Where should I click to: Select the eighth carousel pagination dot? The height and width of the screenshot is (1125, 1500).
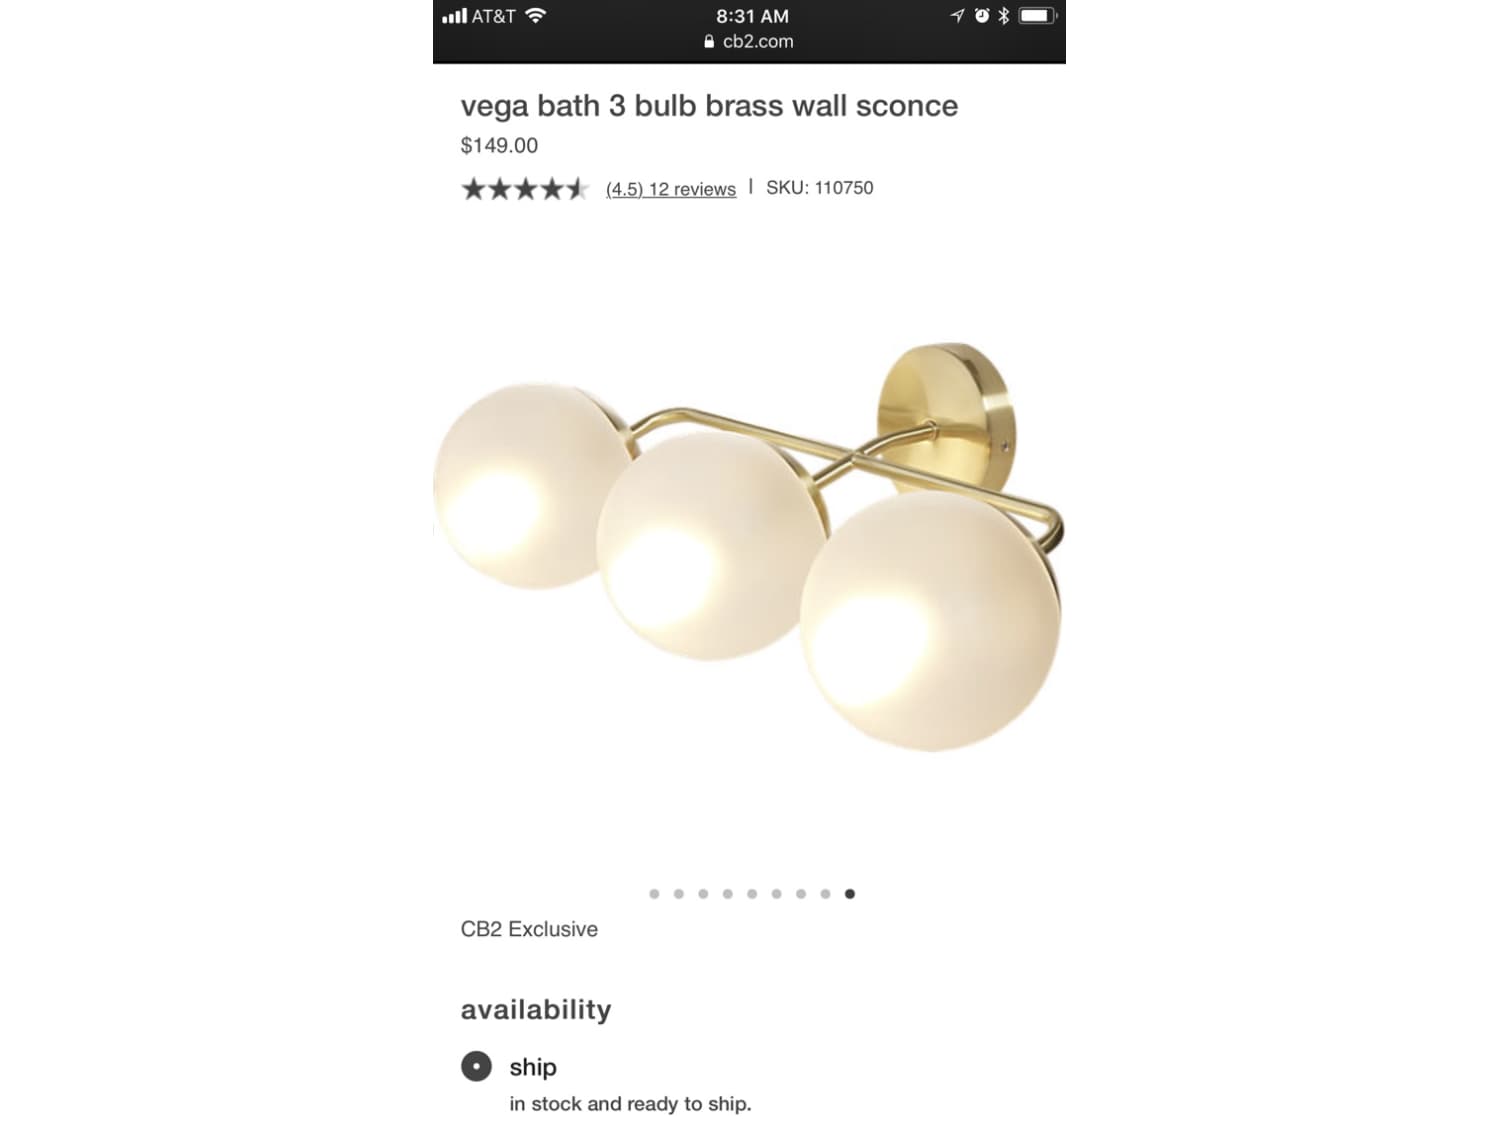pos(825,894)
